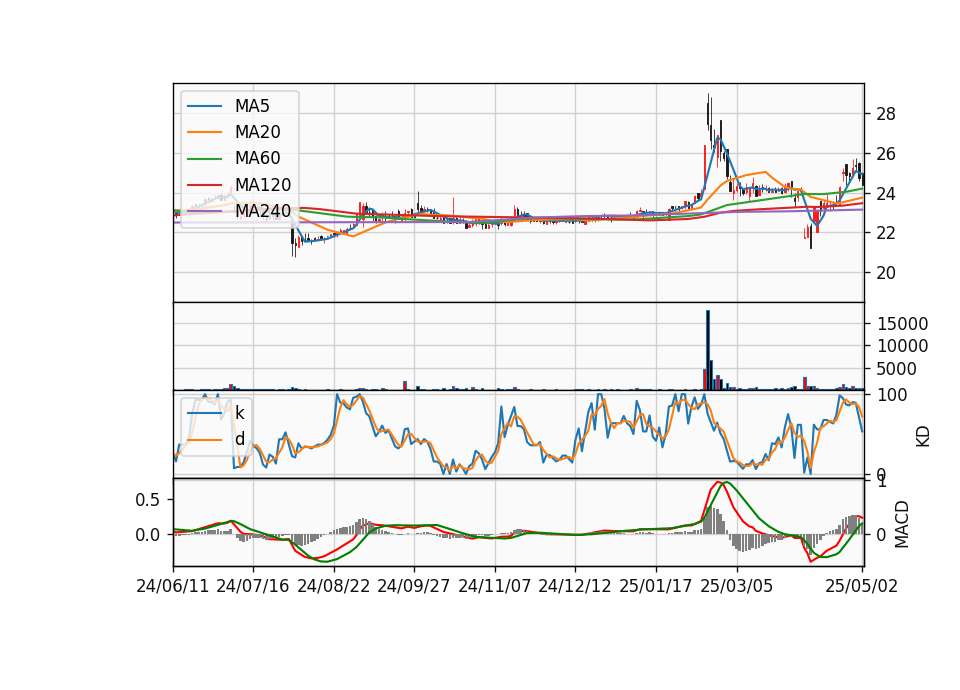The height and width of the screenshot is (690, 960).
Task: Click the tallest volume bar spike
Action: 708,350
